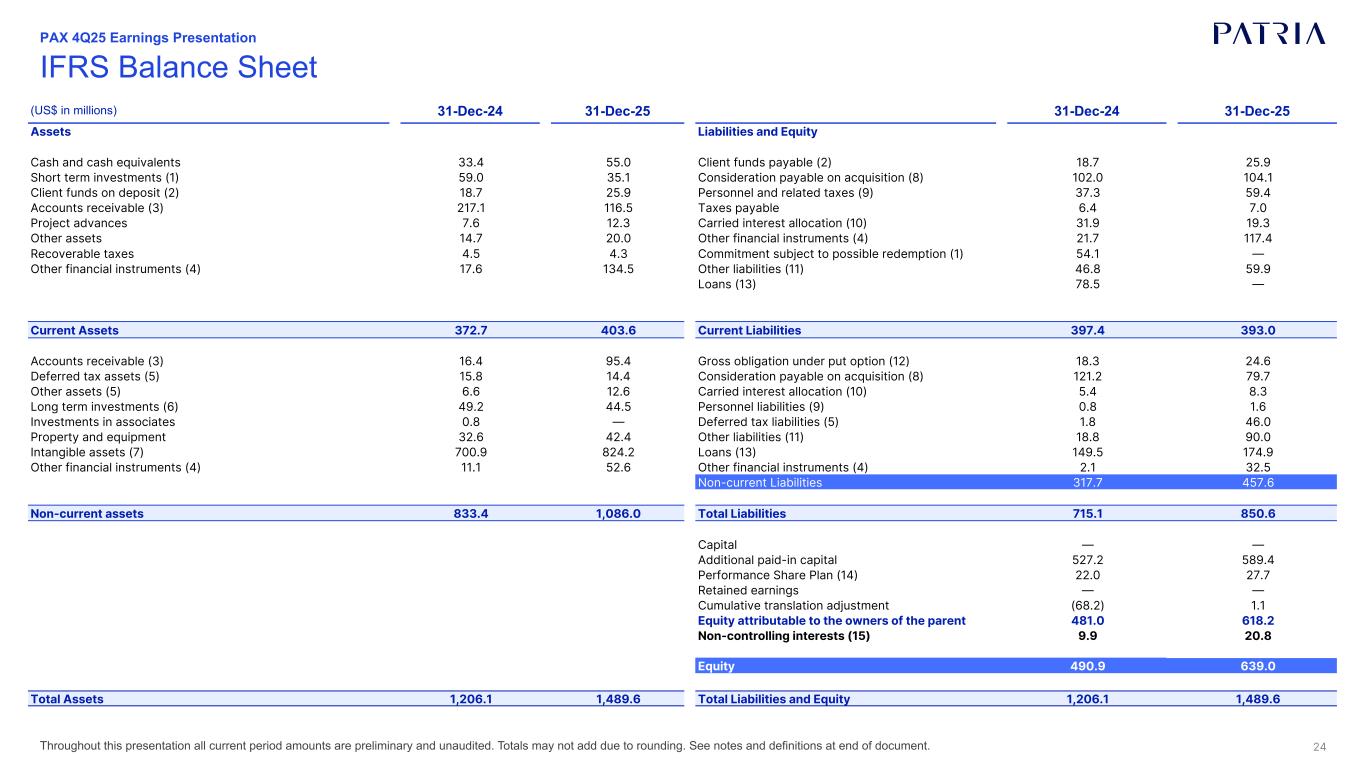The height and width of the screenshot is (767, 1365).
Task: Select the Commitment subject to possible redemption label
Action: pos(830,253)
